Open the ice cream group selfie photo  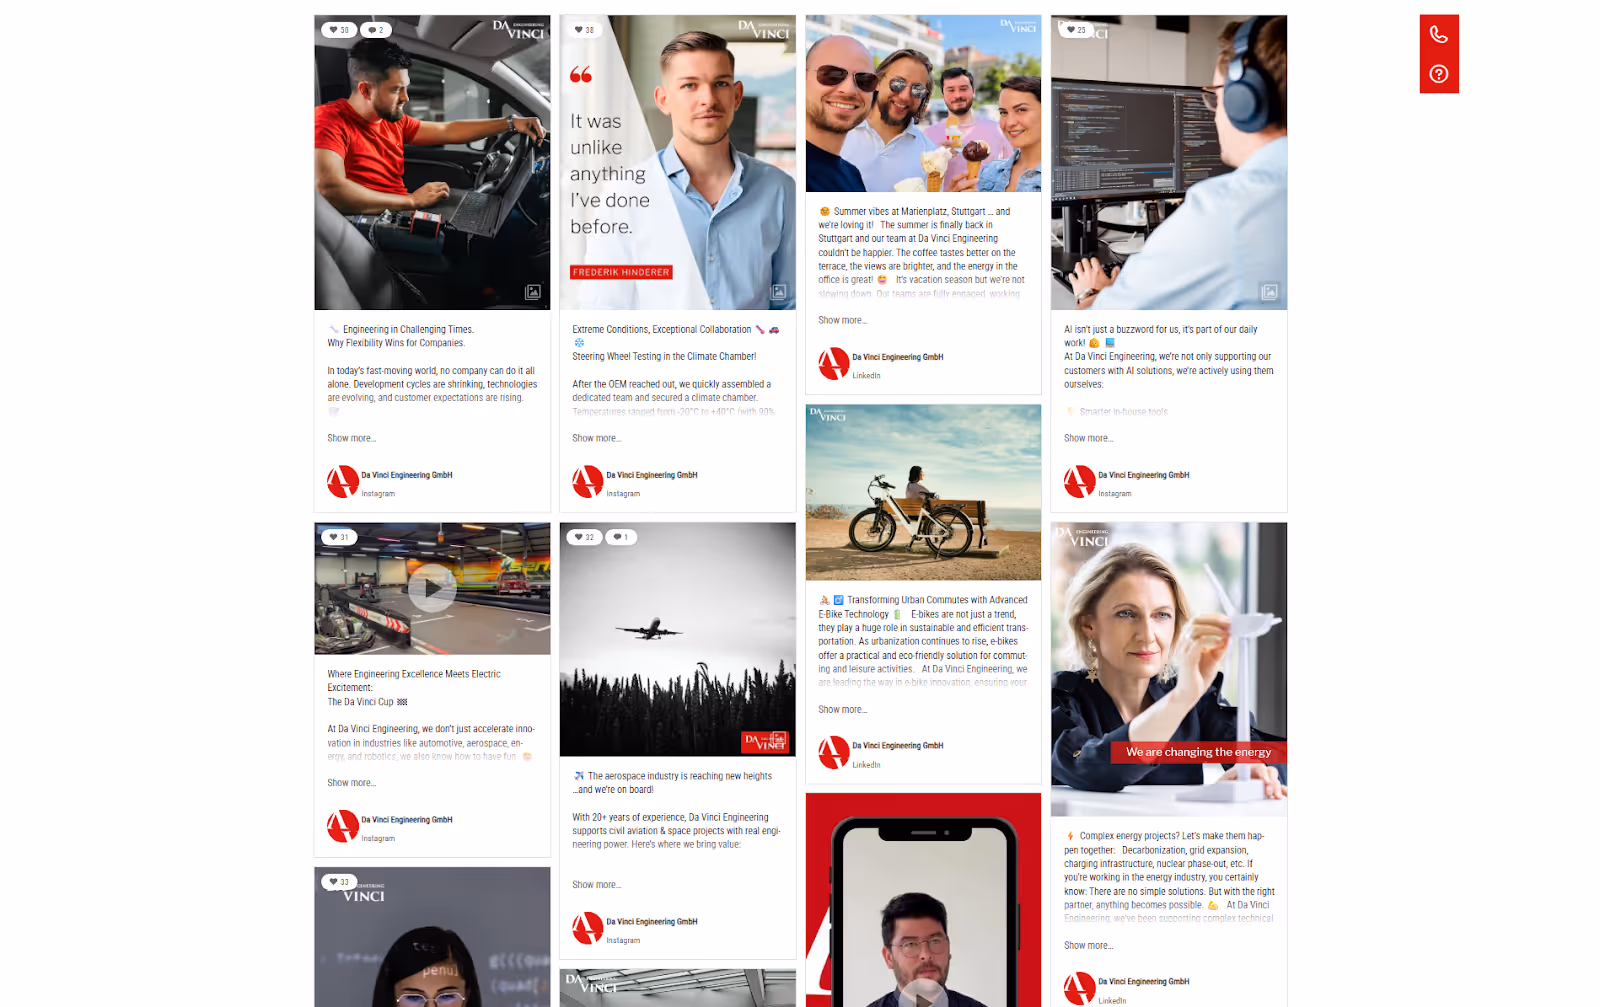(x=923, y=103)
